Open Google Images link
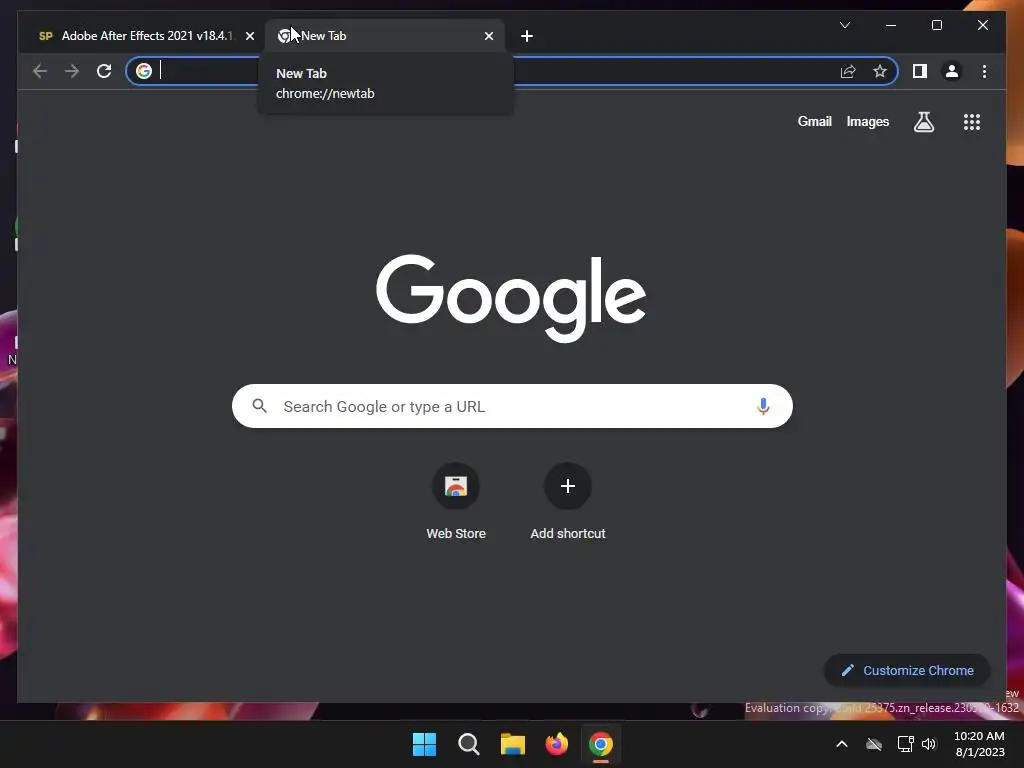 click(x=867, y=121)
